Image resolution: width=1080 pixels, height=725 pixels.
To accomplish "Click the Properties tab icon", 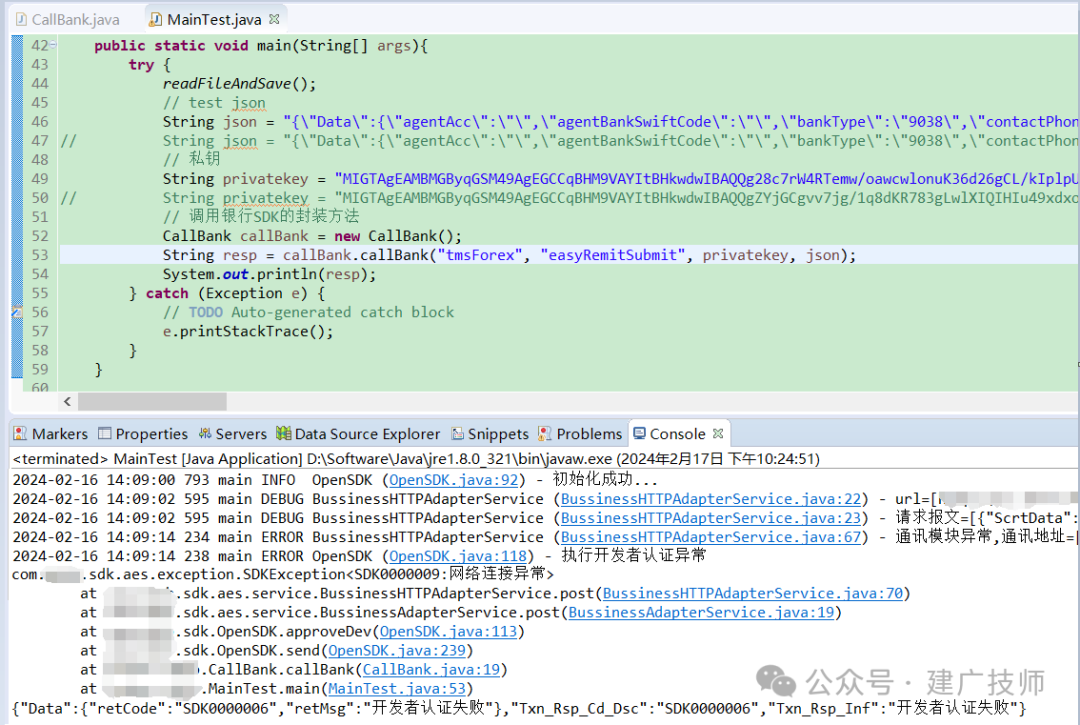I will click(x=105, y=433).
